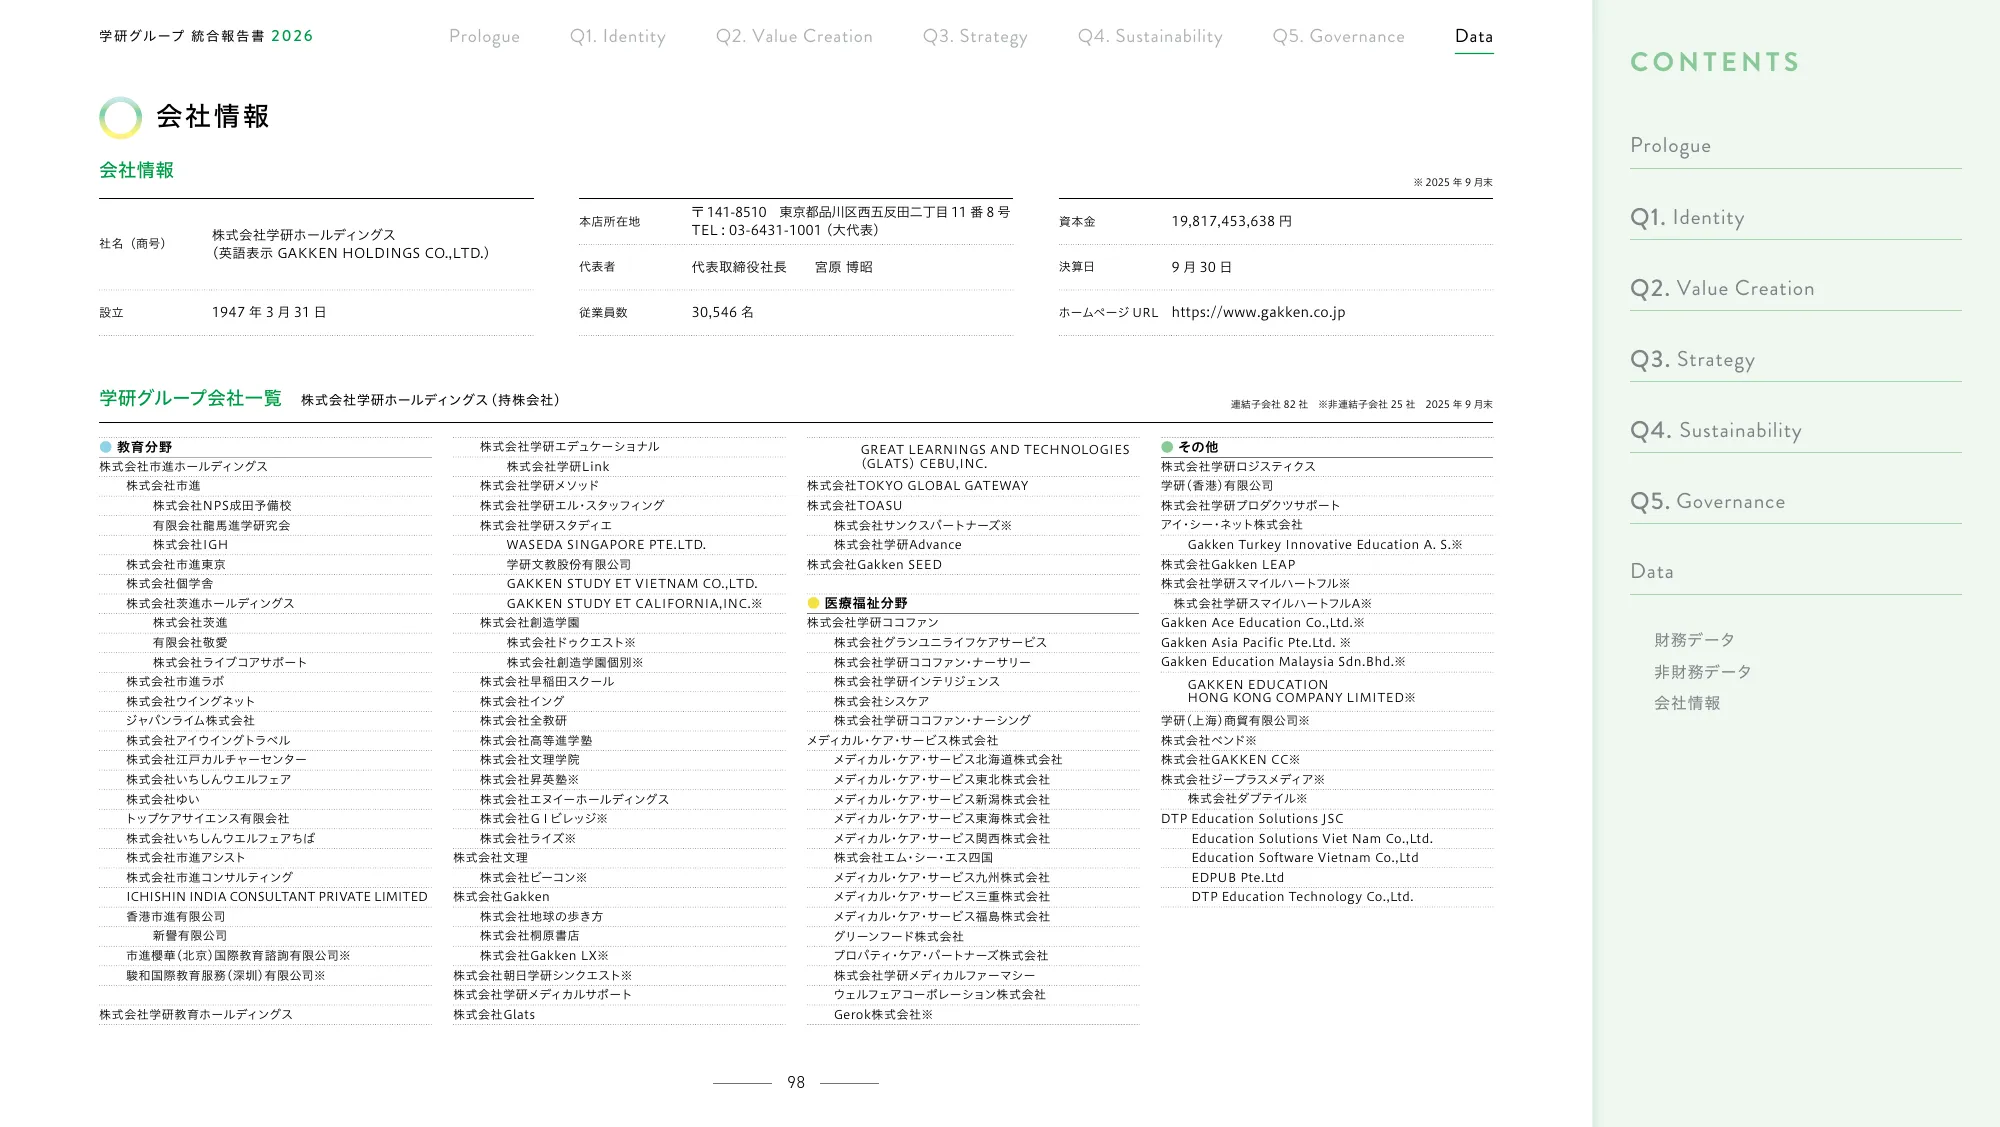Viewport: 2000px width, 1127px height.
Task: Select the employee count 30,546 名
Action: [722, 312]
